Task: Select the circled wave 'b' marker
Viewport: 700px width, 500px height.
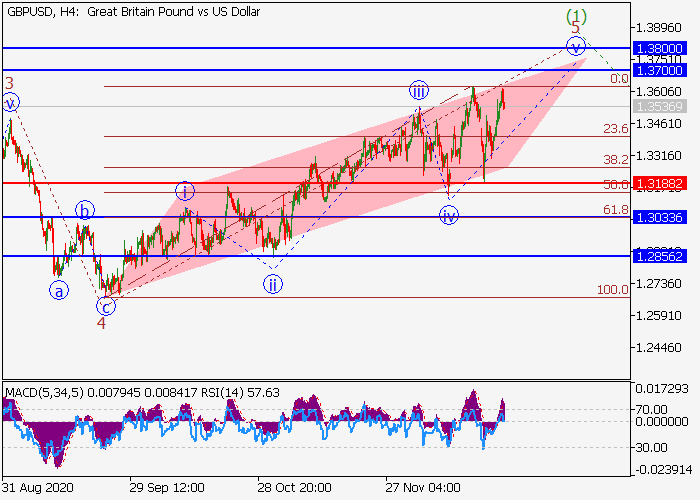Action: click(85, 210)
